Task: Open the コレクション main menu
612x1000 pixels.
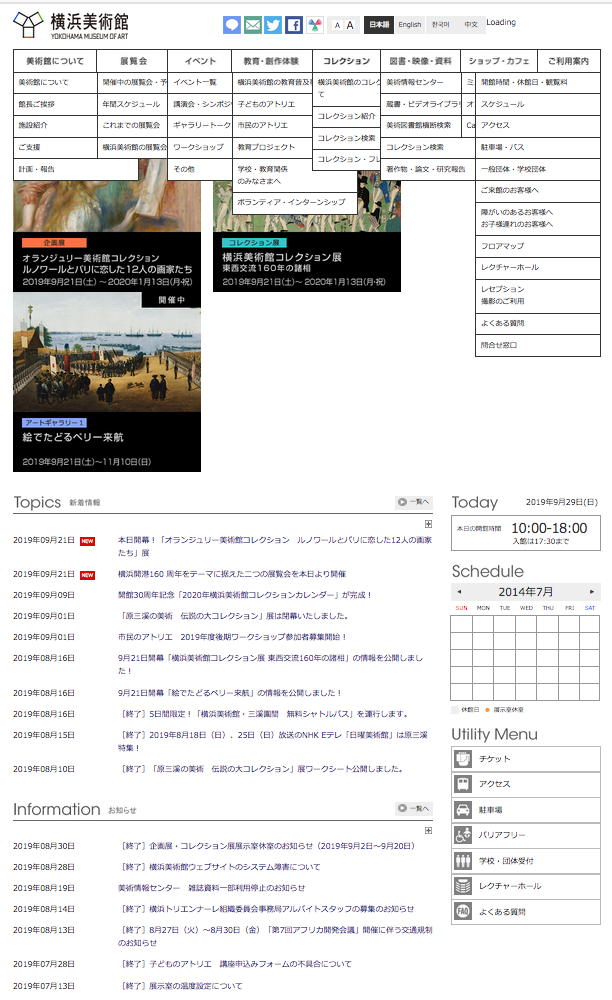Action: [x=346, y=61]
